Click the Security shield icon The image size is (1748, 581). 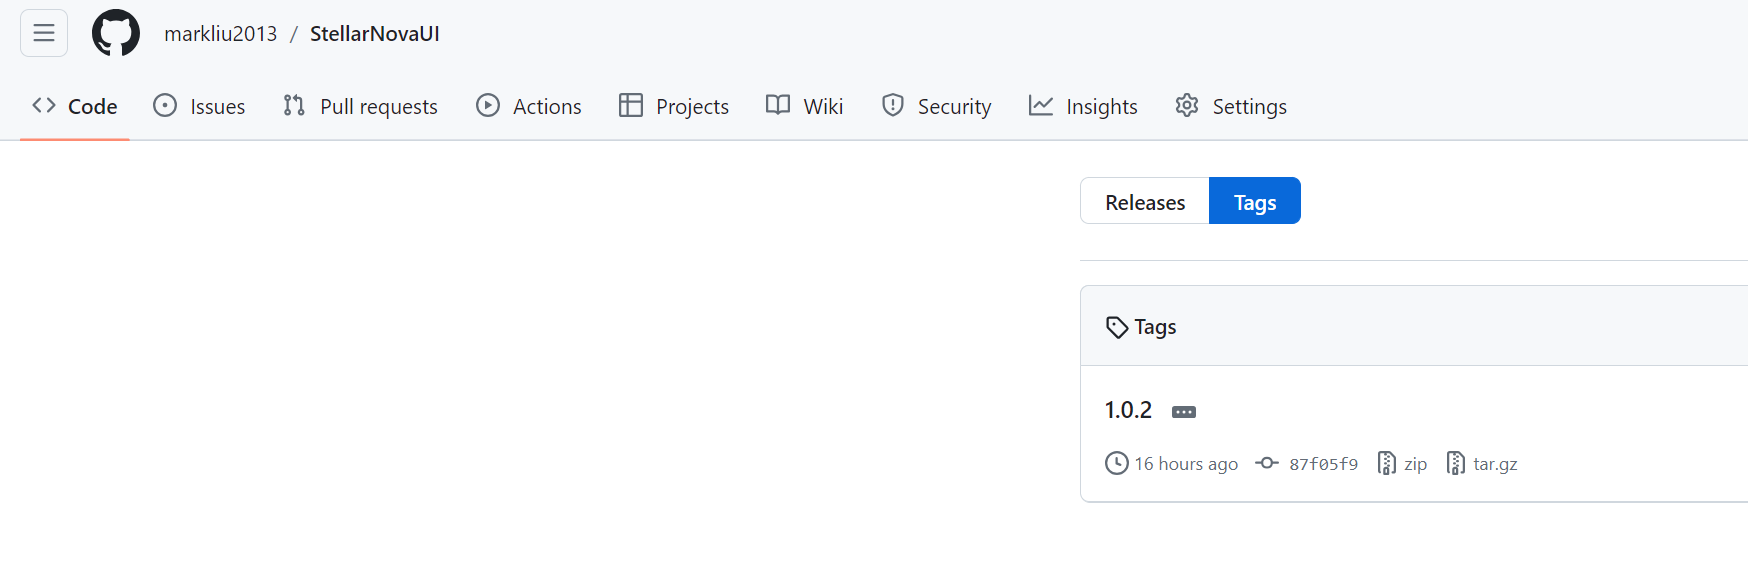click(x=893, y=105)
